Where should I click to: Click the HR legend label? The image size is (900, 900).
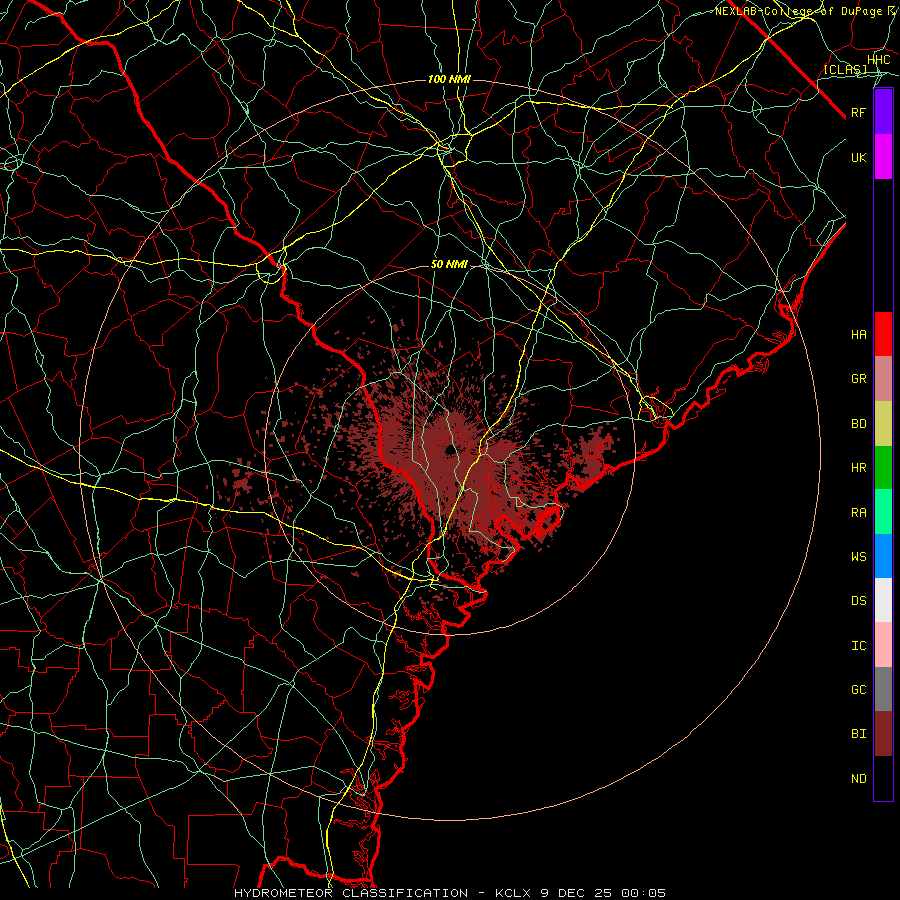coord(858,468)
